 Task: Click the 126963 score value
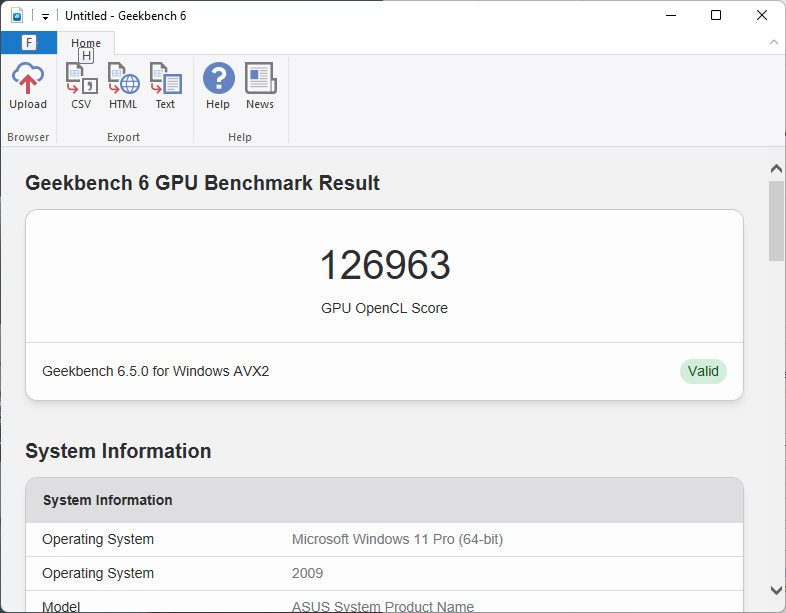click(x=384, y=265)
